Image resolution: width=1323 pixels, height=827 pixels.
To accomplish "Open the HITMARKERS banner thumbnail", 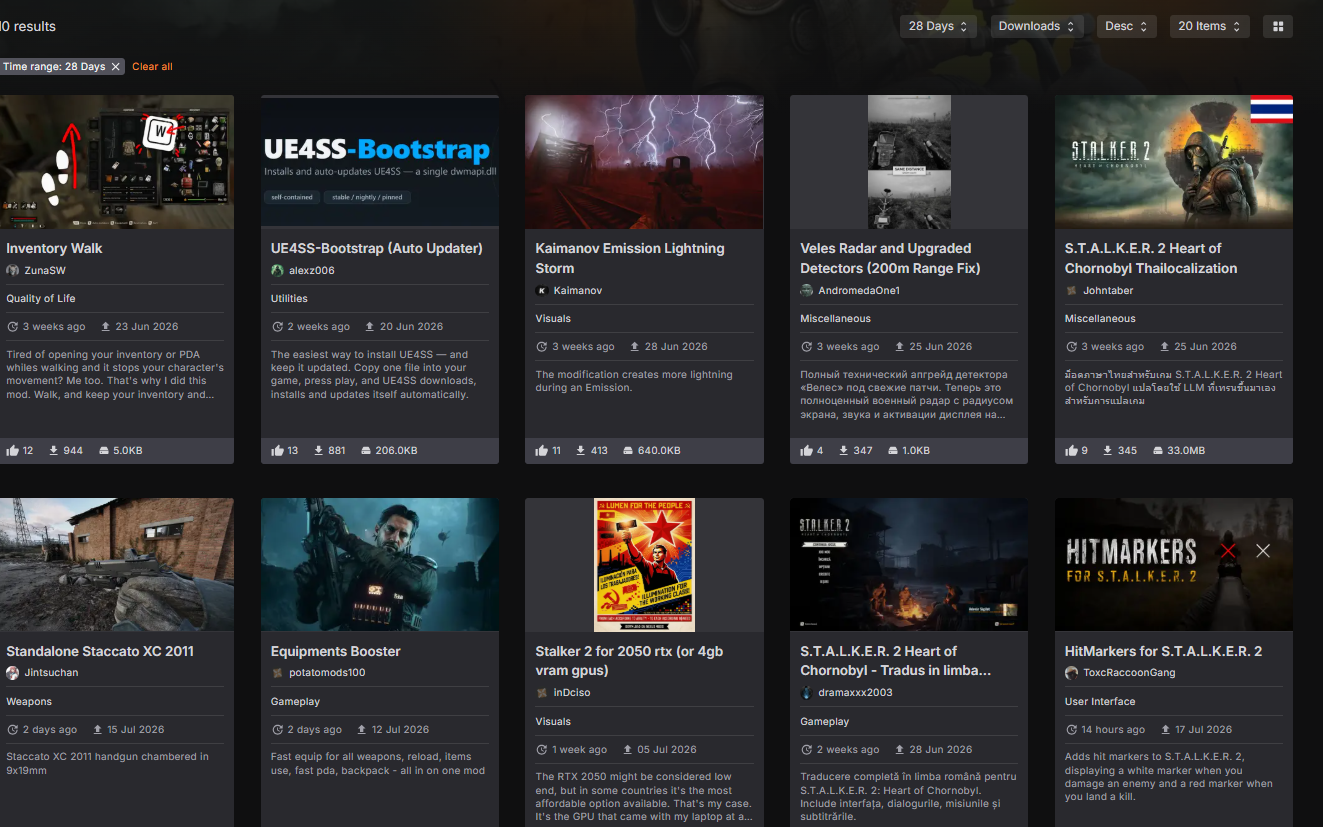I will click(x=1174, y=565).
